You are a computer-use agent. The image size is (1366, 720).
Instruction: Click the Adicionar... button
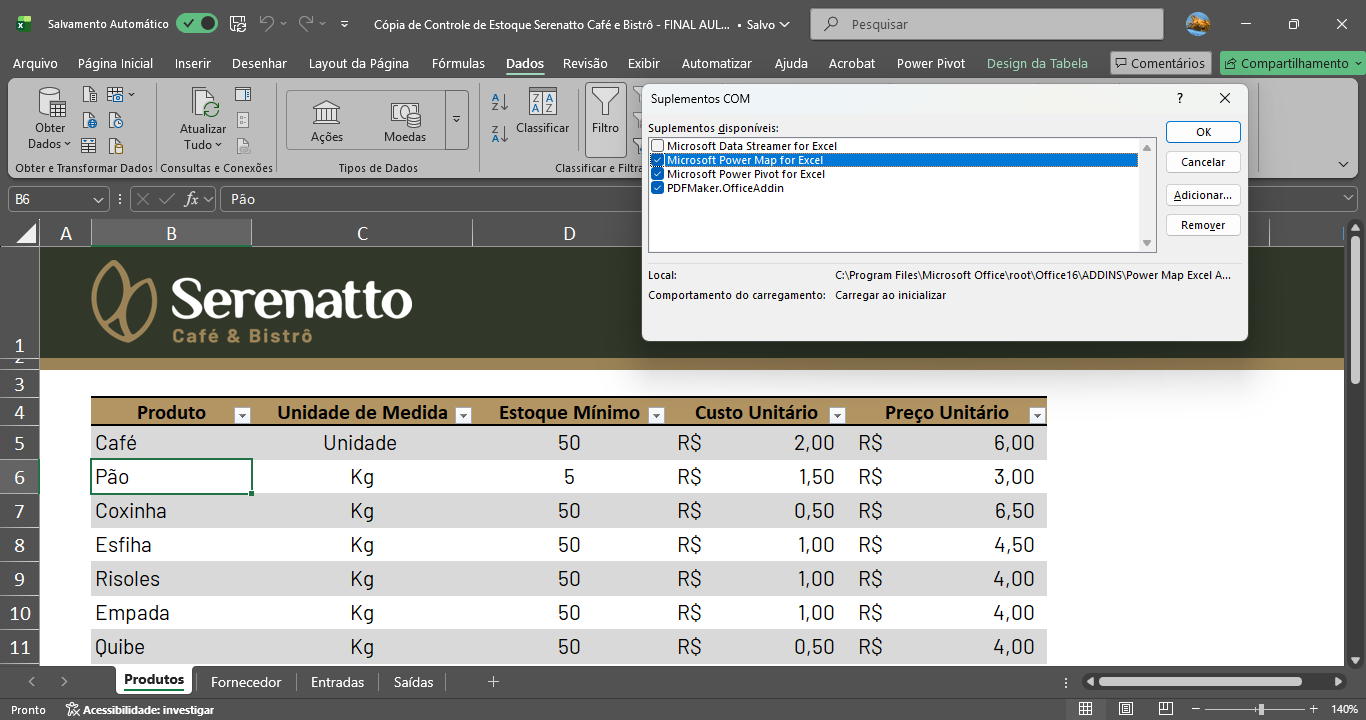click(x=1203, y=195)
